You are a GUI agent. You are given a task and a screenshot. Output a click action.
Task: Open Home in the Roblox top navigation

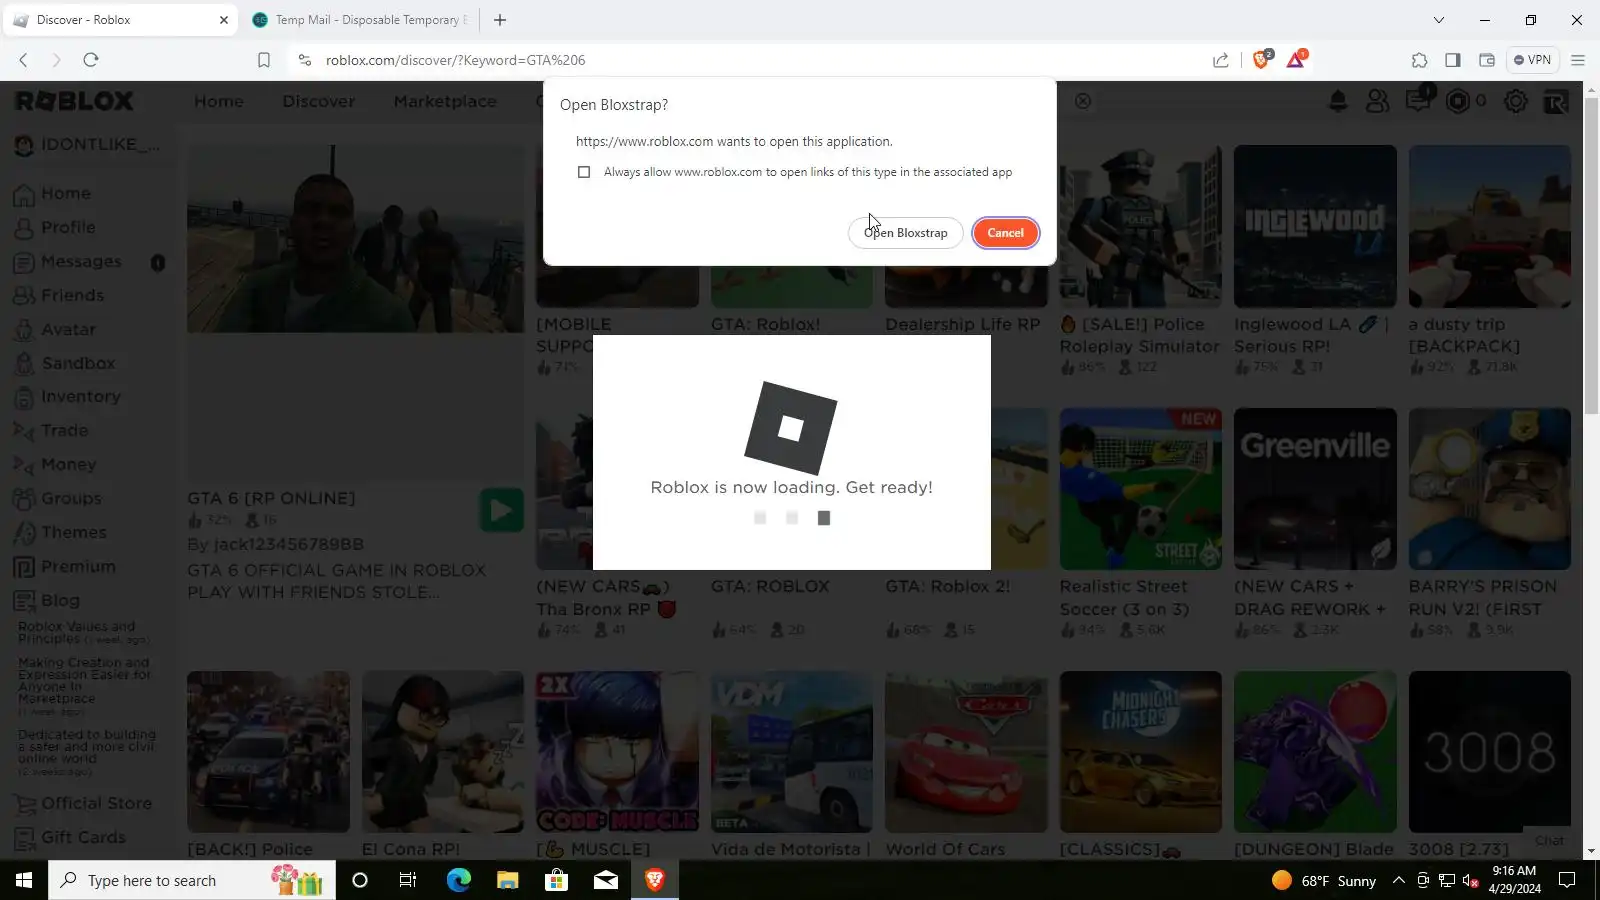tap(219, 101)
